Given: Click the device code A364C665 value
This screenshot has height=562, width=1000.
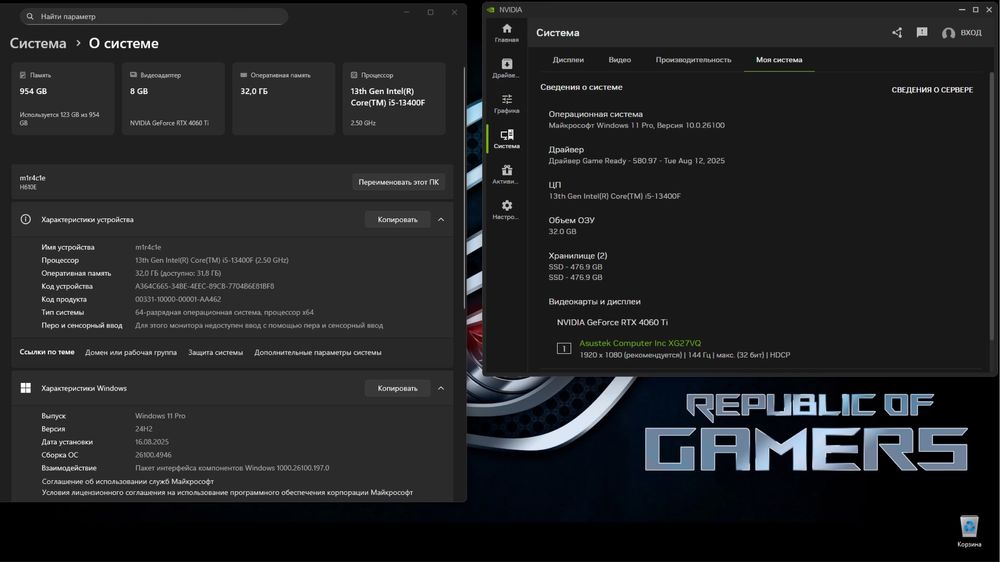Looking at the screenshot, I should [204, 286].
